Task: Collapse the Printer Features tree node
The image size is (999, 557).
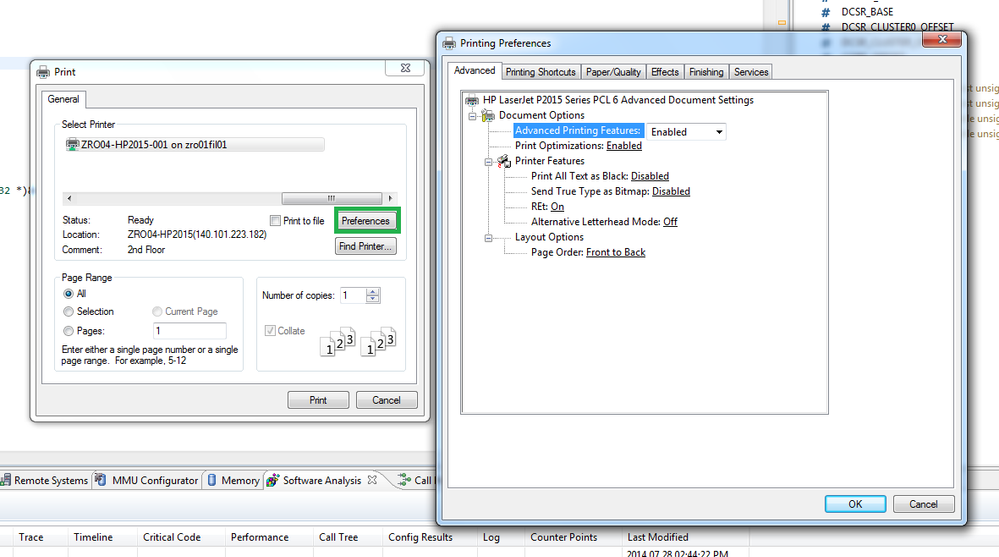Action: 488,162
